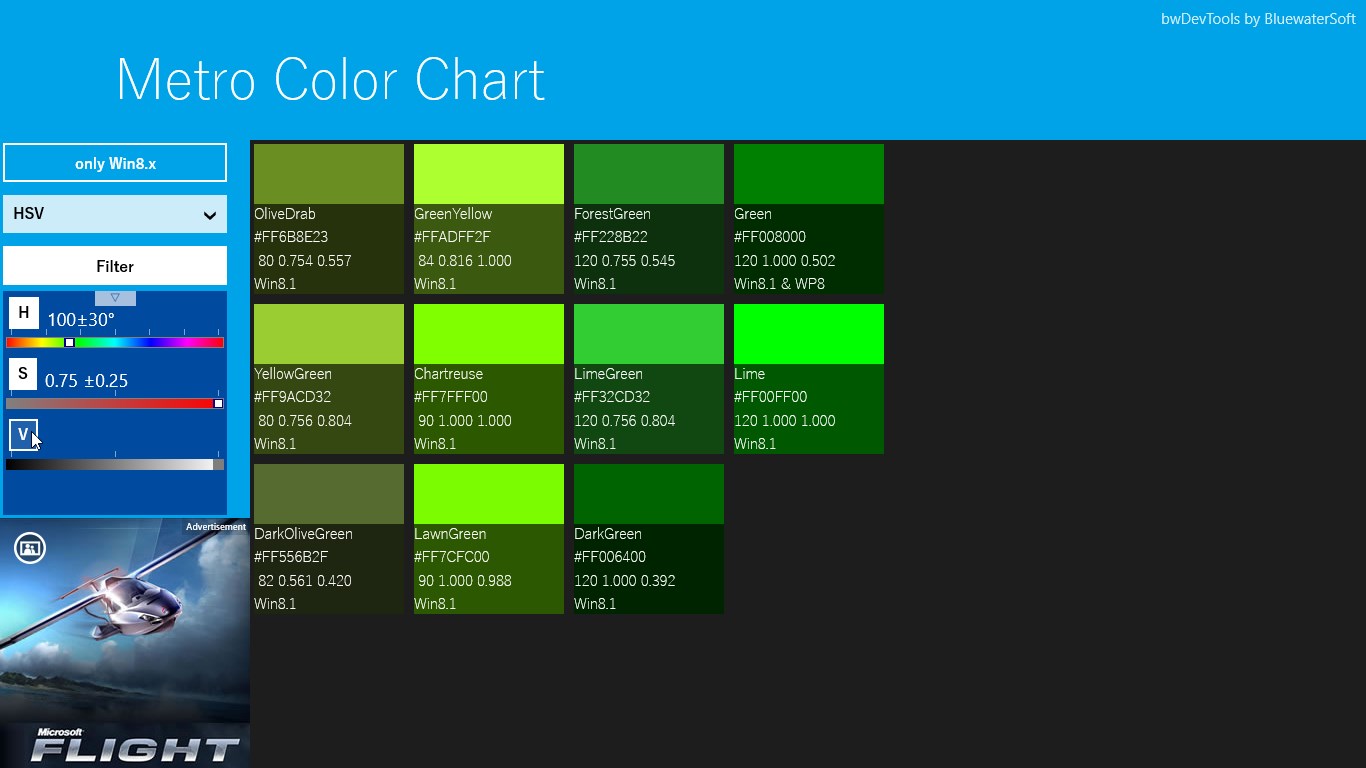Toggle the V value filter icon
The width and height of the screenshot is (1366, 768).
[x=23, y=434]
